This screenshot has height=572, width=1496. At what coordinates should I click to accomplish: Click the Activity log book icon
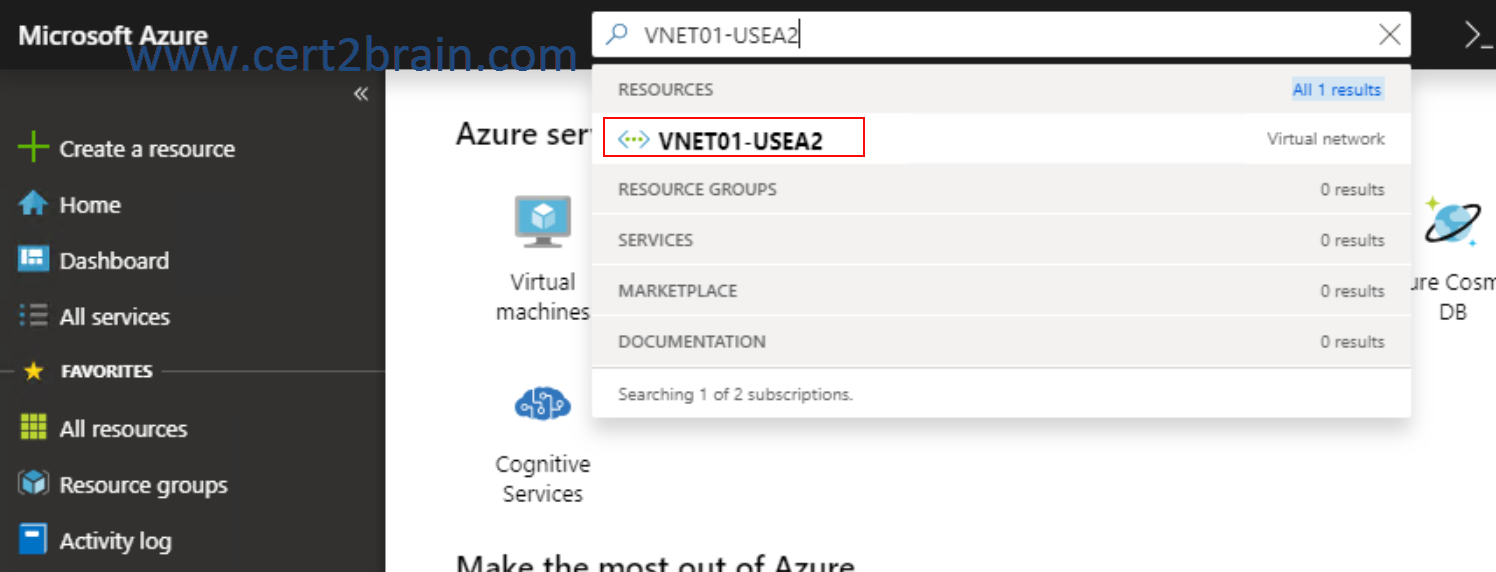33,540
